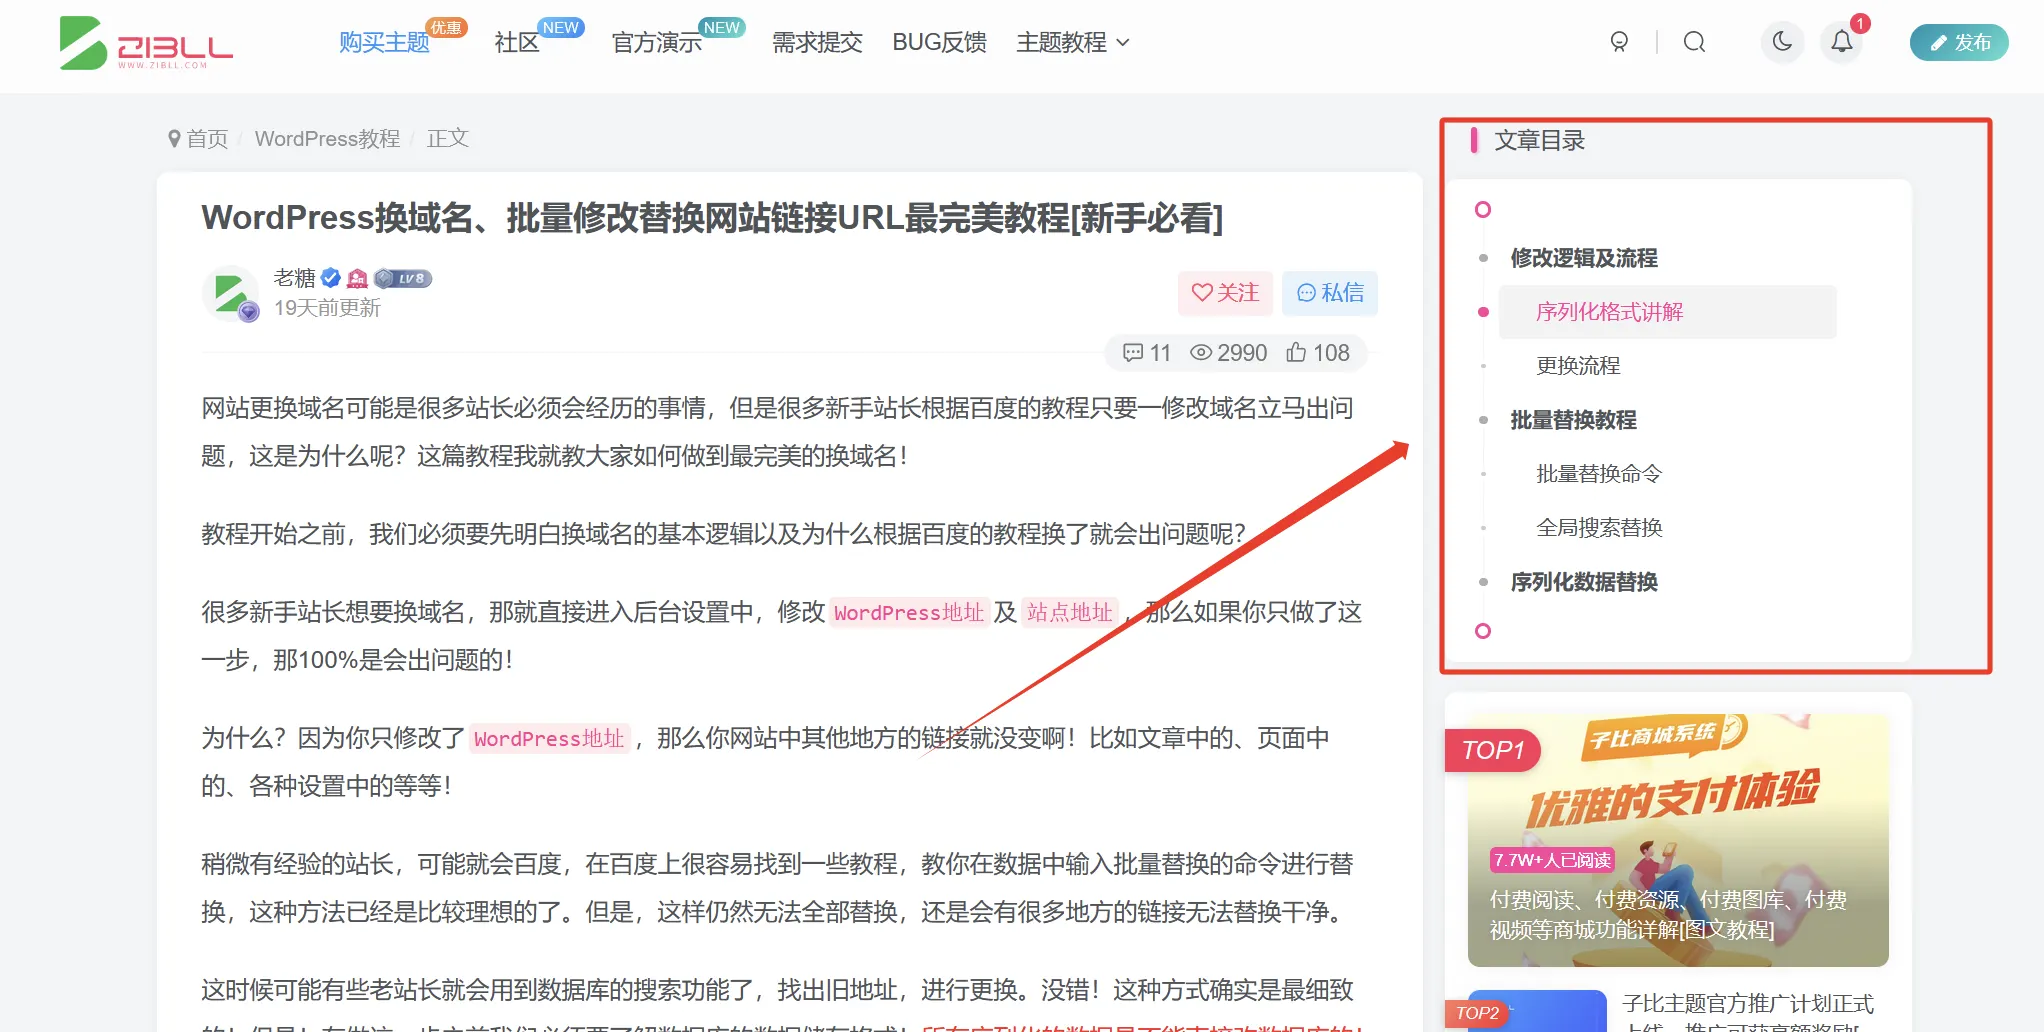Screen dimensions: 2044x1032
Task: Open the 官方演示 menu item
Action: (x=657, y=42)
